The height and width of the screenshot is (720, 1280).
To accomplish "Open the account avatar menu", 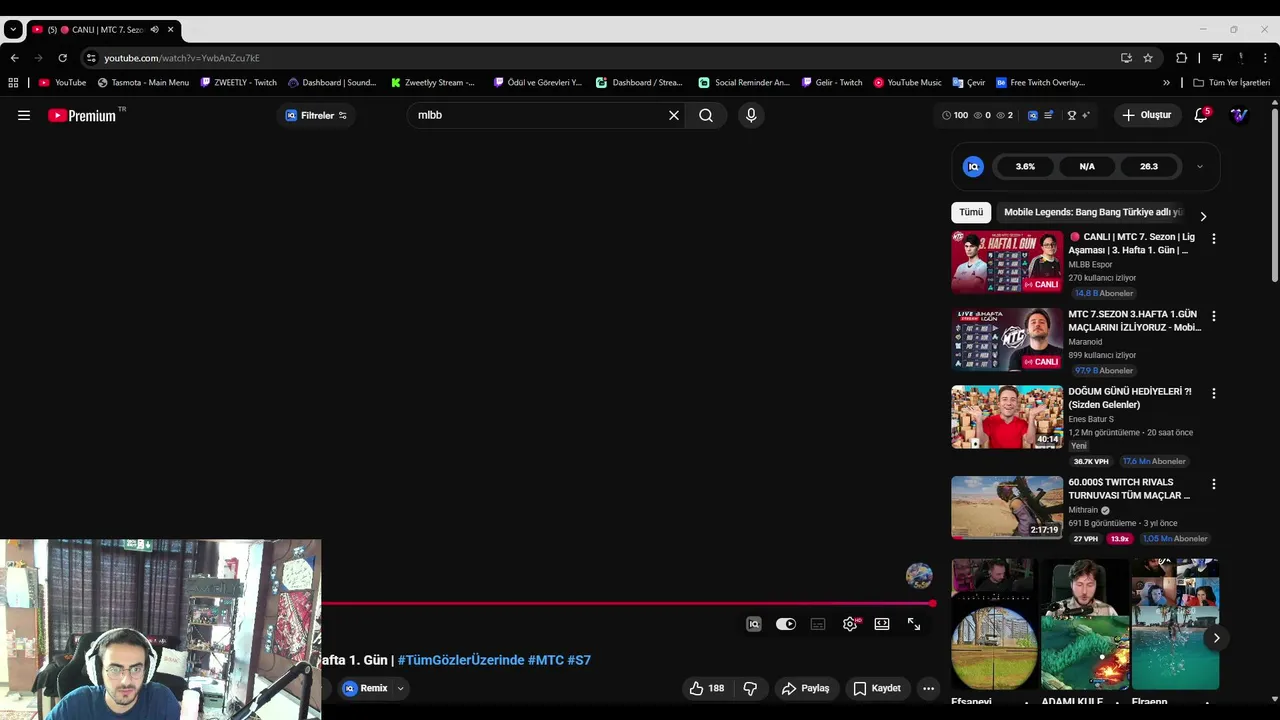I will (1239, 115).
